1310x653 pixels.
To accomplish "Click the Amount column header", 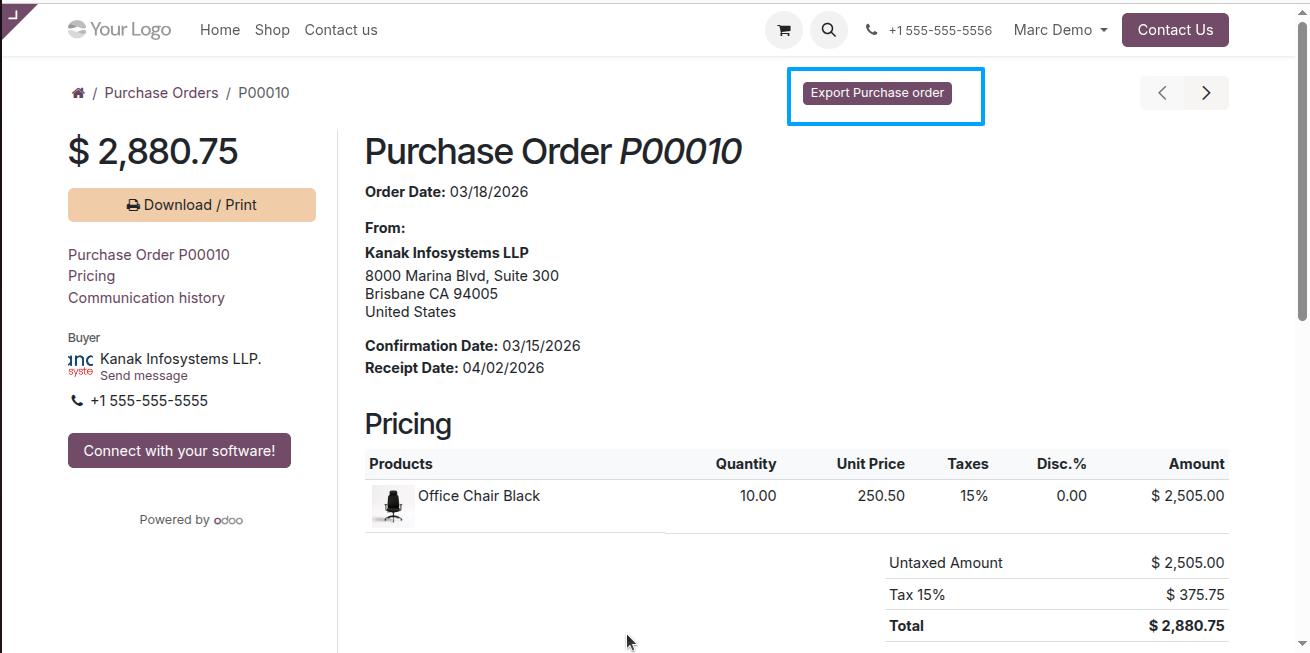I will tap(1197, 464).
